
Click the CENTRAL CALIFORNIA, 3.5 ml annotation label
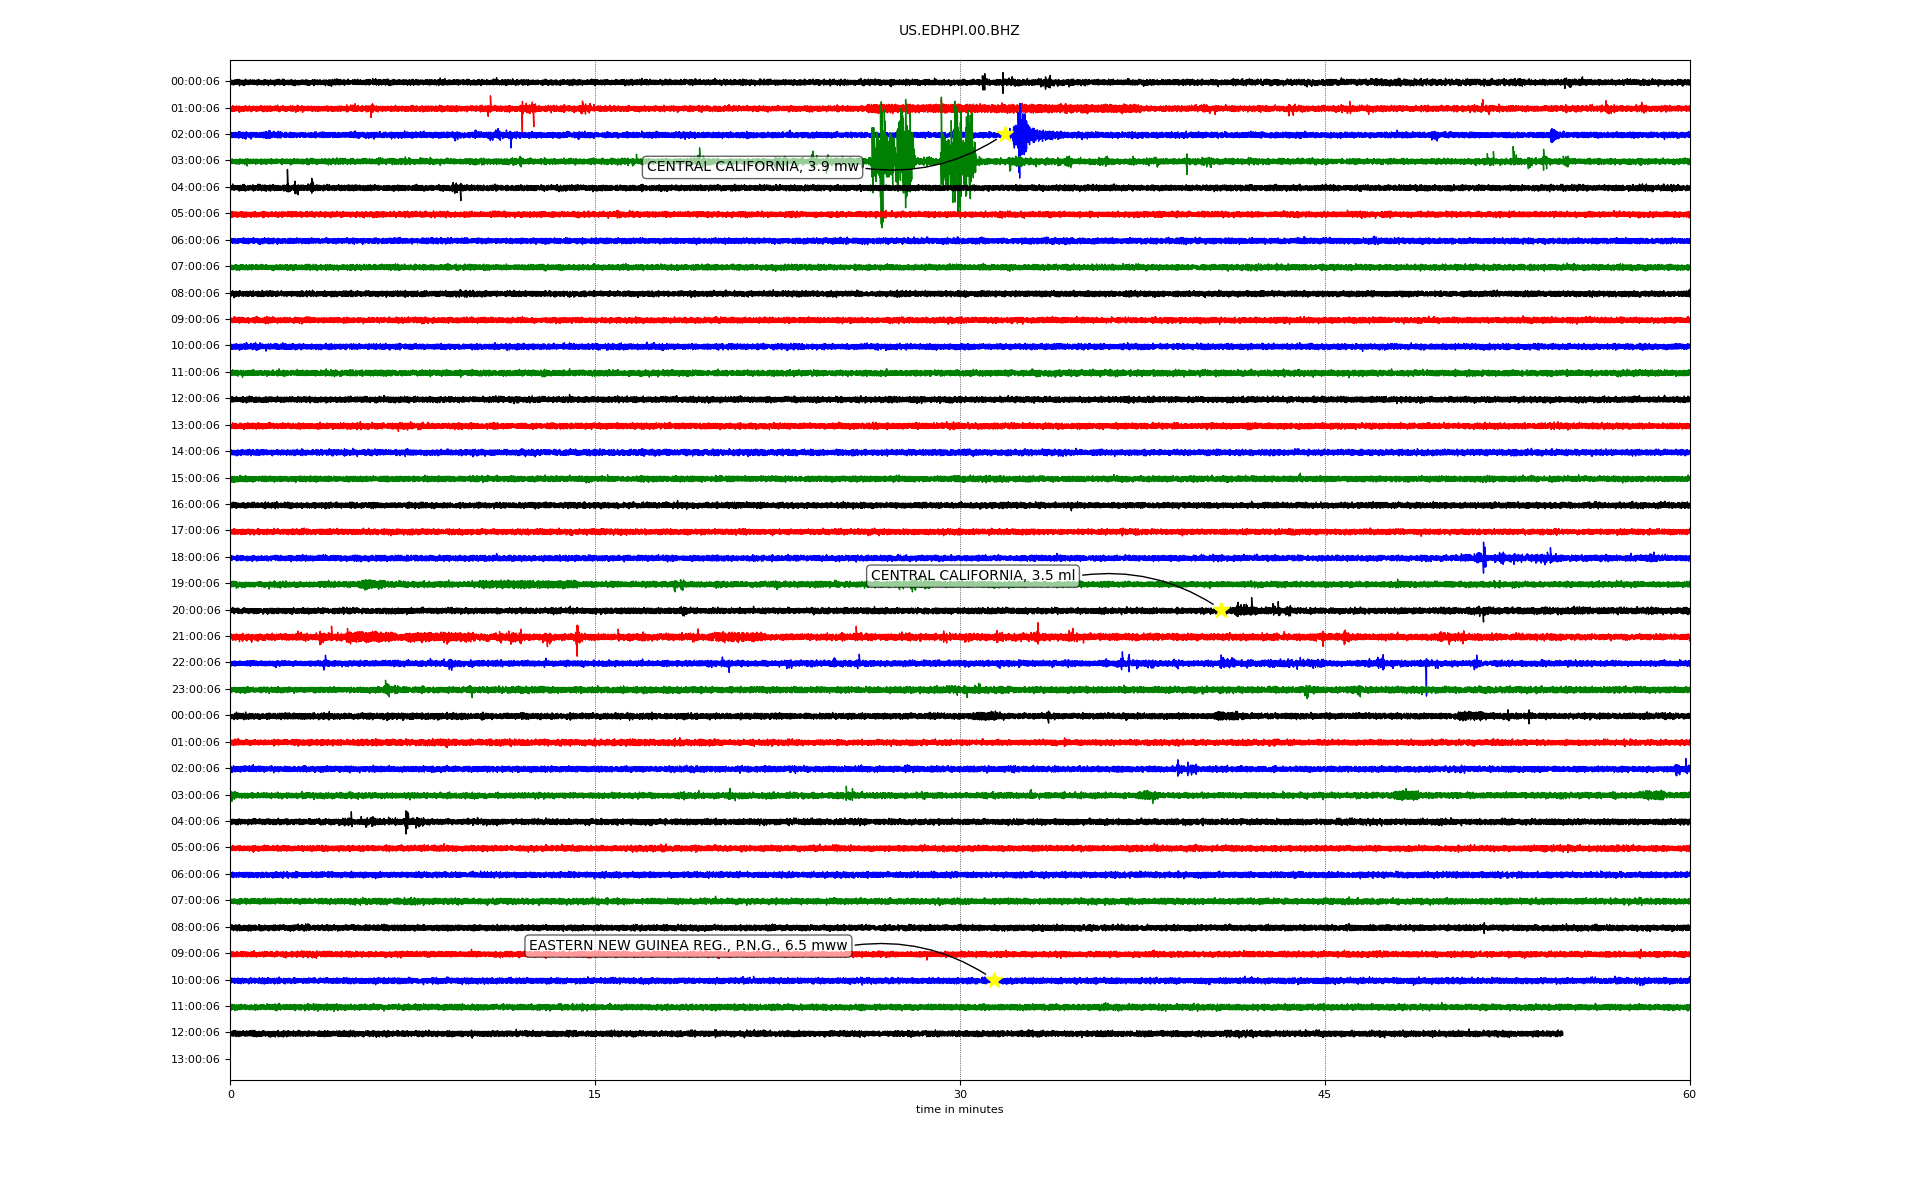(x=972, y=576)
